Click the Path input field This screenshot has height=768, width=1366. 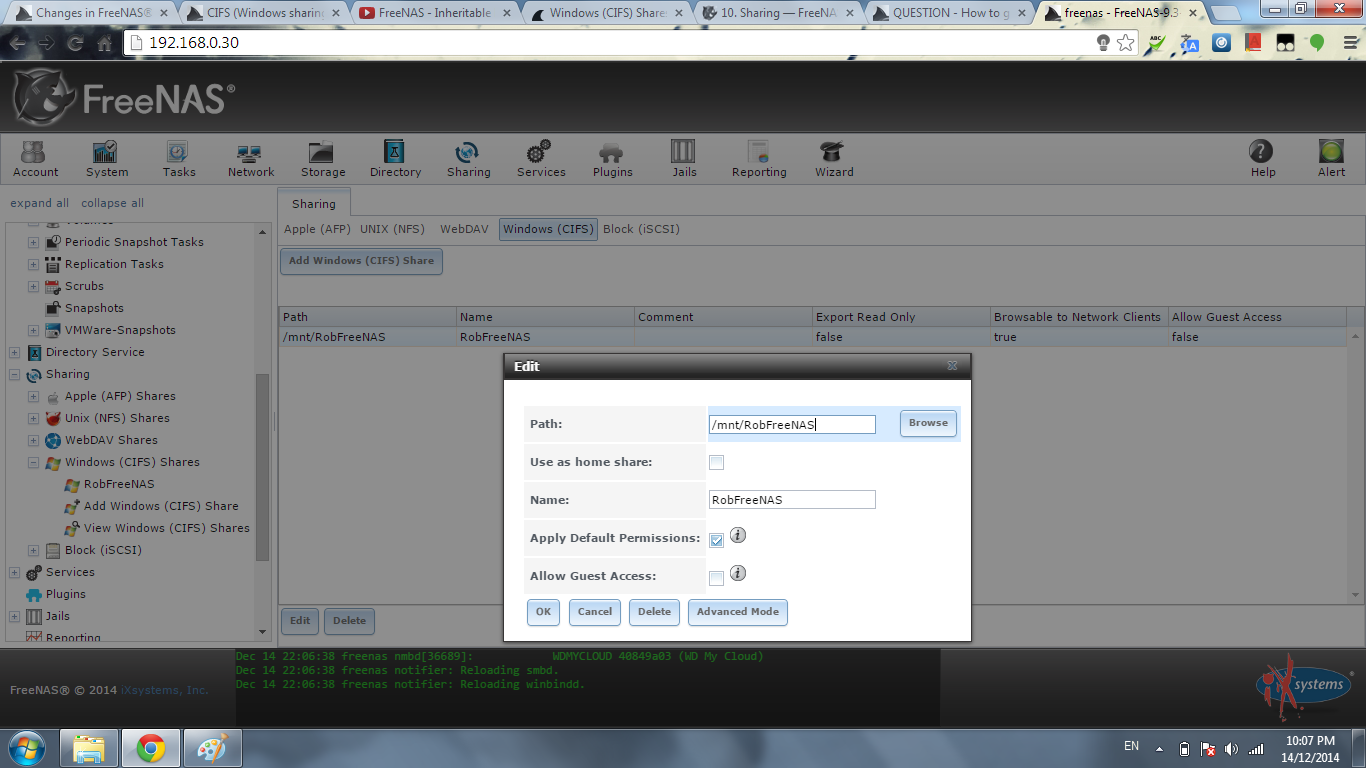pyautogui.click(x=792, y=424)
